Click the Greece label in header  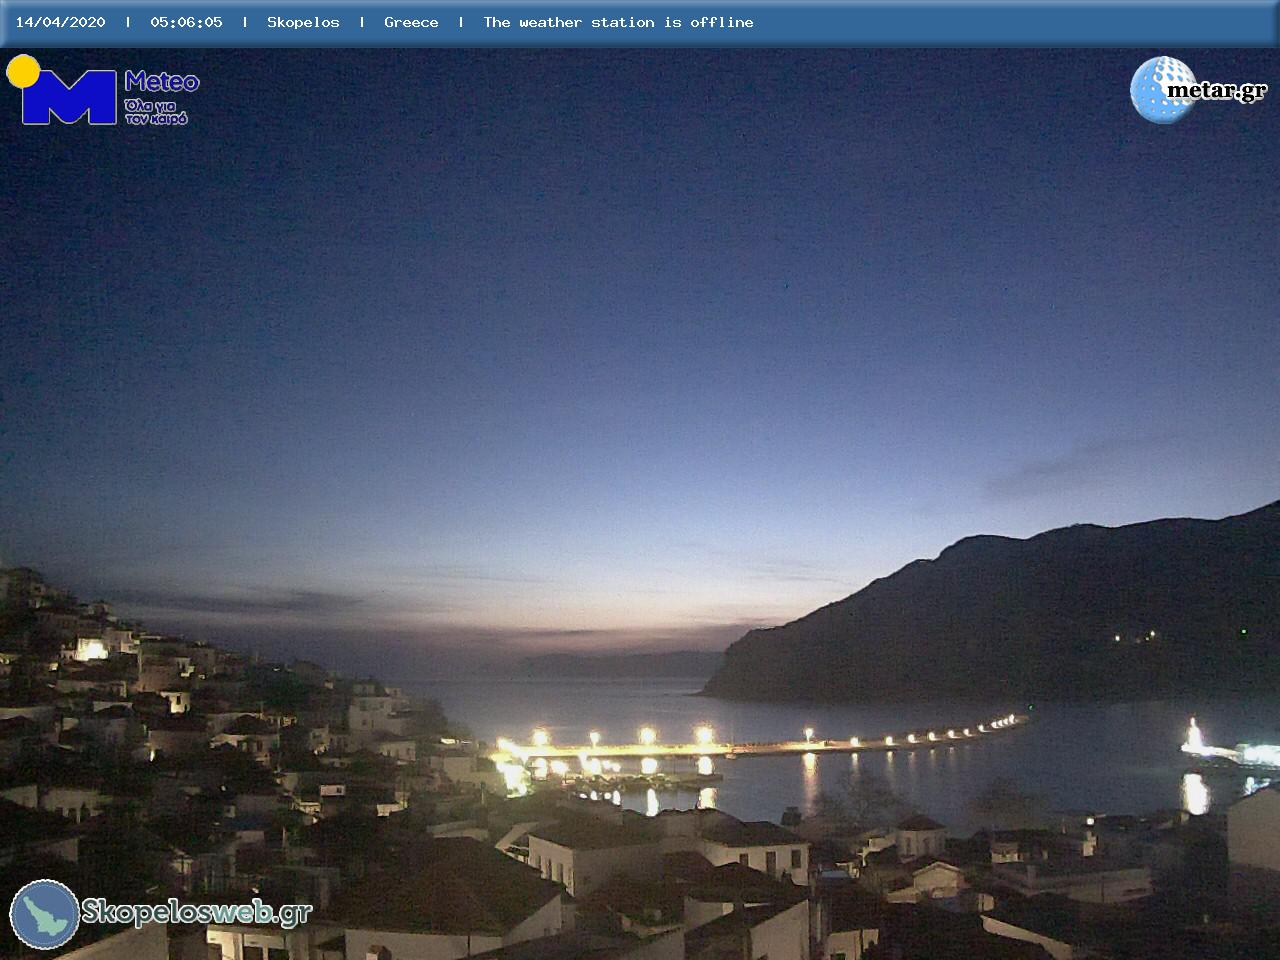(x=411, y=22)
